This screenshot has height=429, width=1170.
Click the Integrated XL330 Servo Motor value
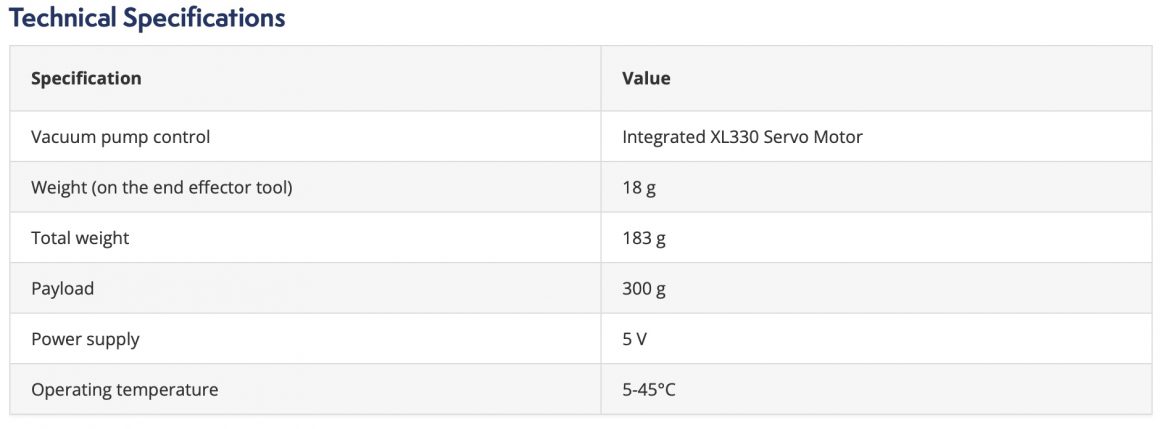coord(742,137)
